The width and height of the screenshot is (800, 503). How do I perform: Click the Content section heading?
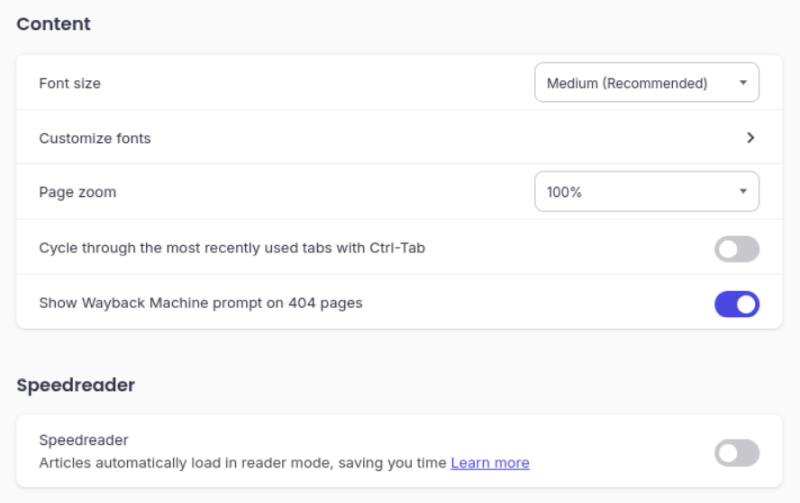(54, 24)
